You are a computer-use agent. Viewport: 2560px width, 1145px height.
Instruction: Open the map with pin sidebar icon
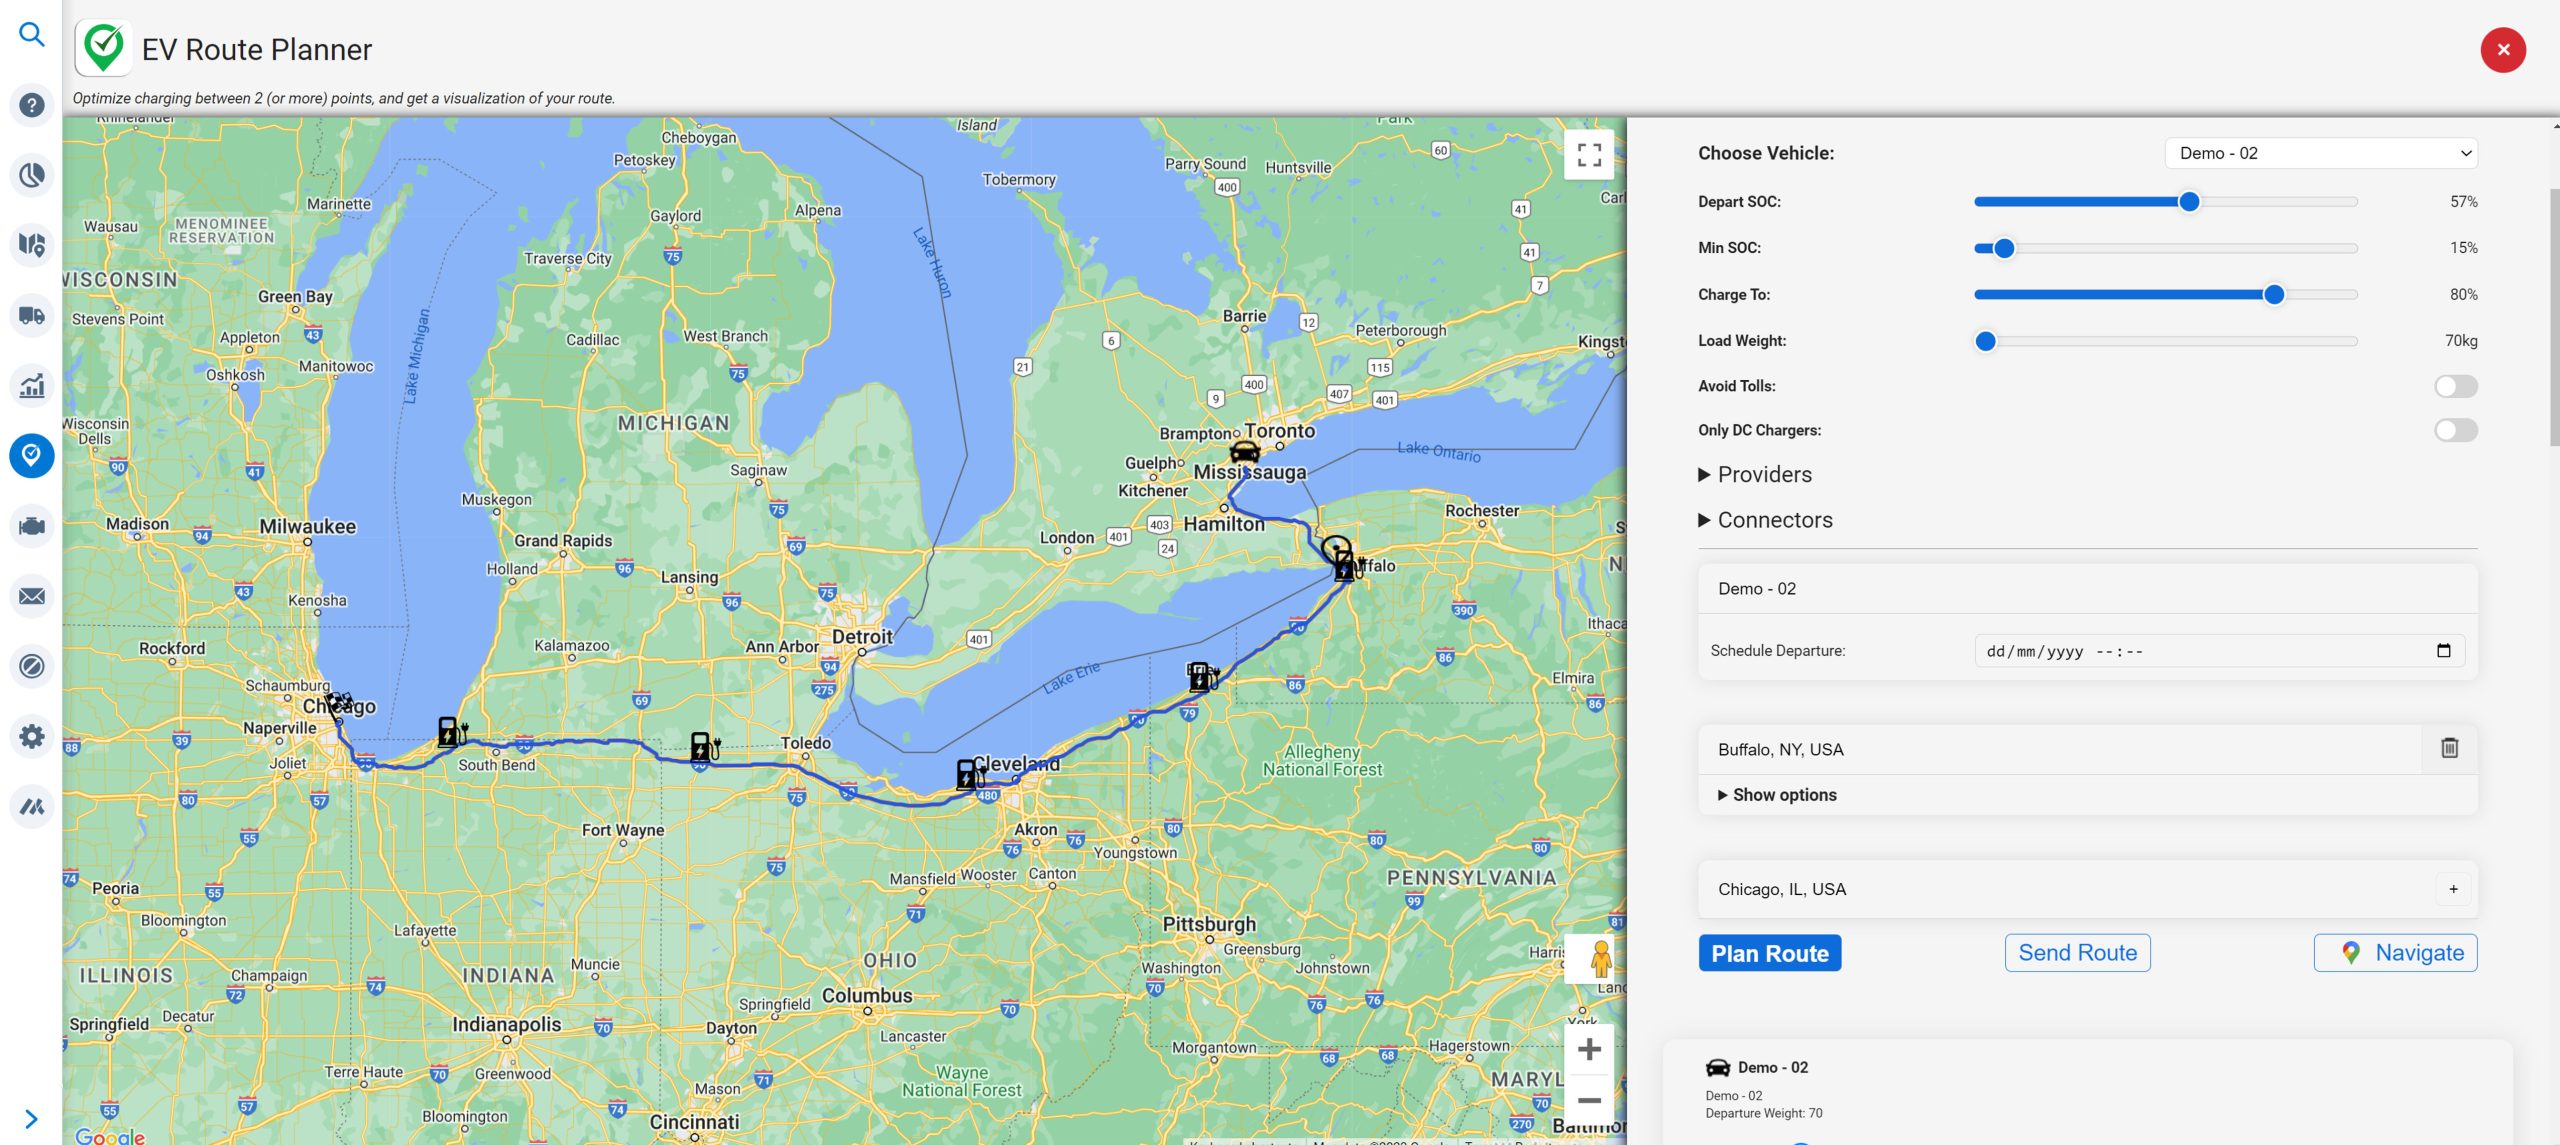click(x=32, y=245)
